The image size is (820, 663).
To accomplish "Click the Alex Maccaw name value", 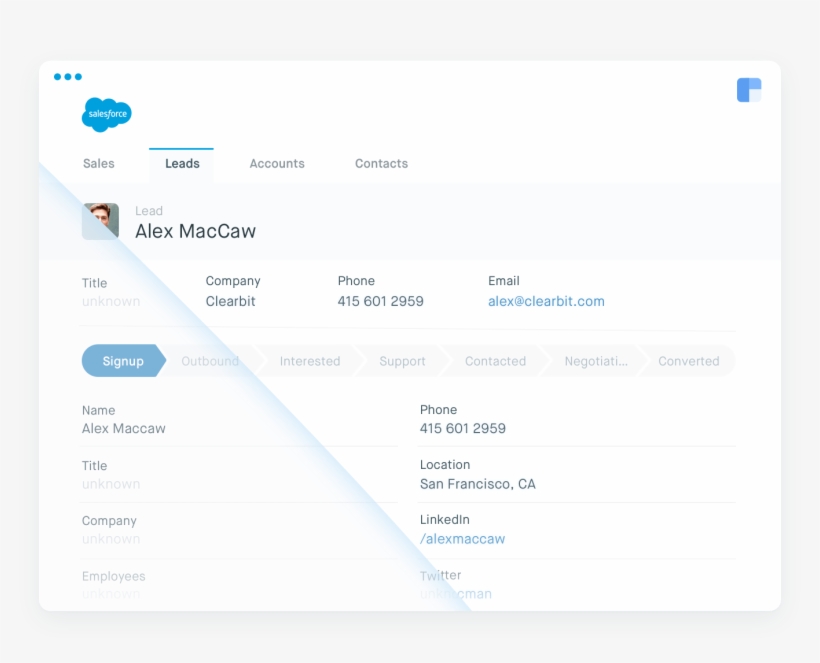I will [123, 429].
